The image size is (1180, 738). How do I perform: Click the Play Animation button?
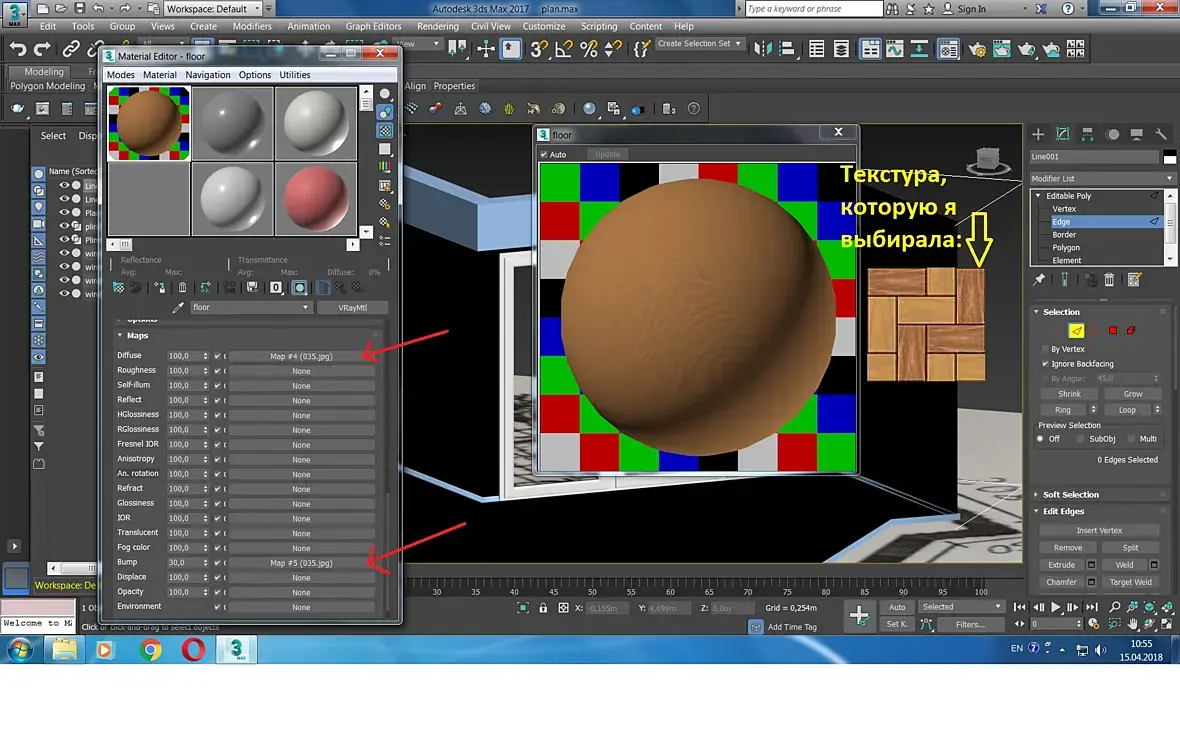pyautogui.click(x=1055, y=607)
